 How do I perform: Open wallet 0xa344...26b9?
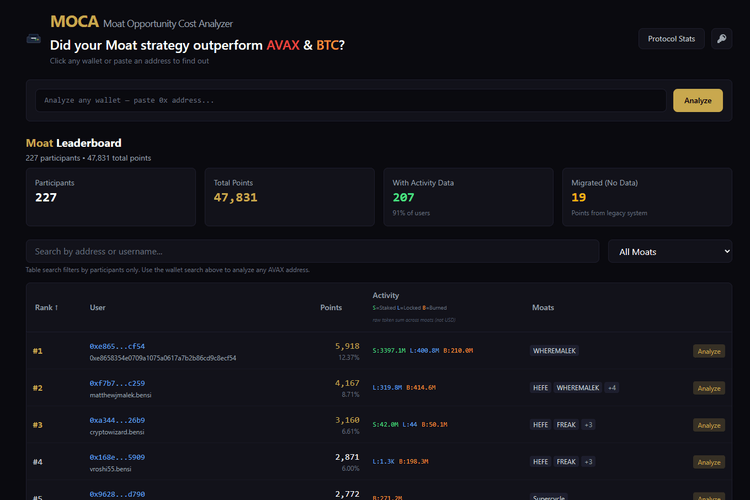[117, 420]
